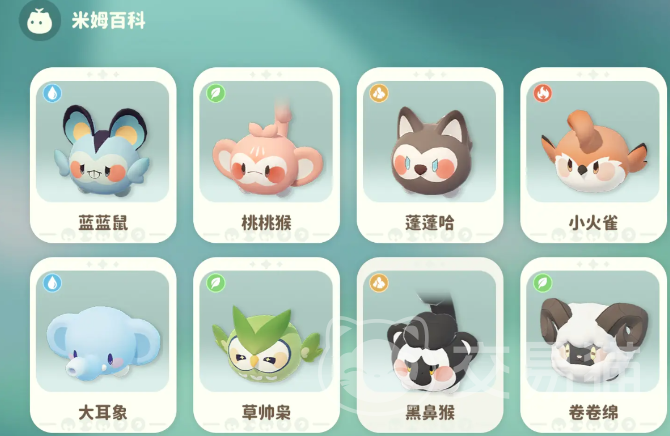Click the 小火雀 name label
This screenshot has height=436, width=670.
(x=593, y=223)
